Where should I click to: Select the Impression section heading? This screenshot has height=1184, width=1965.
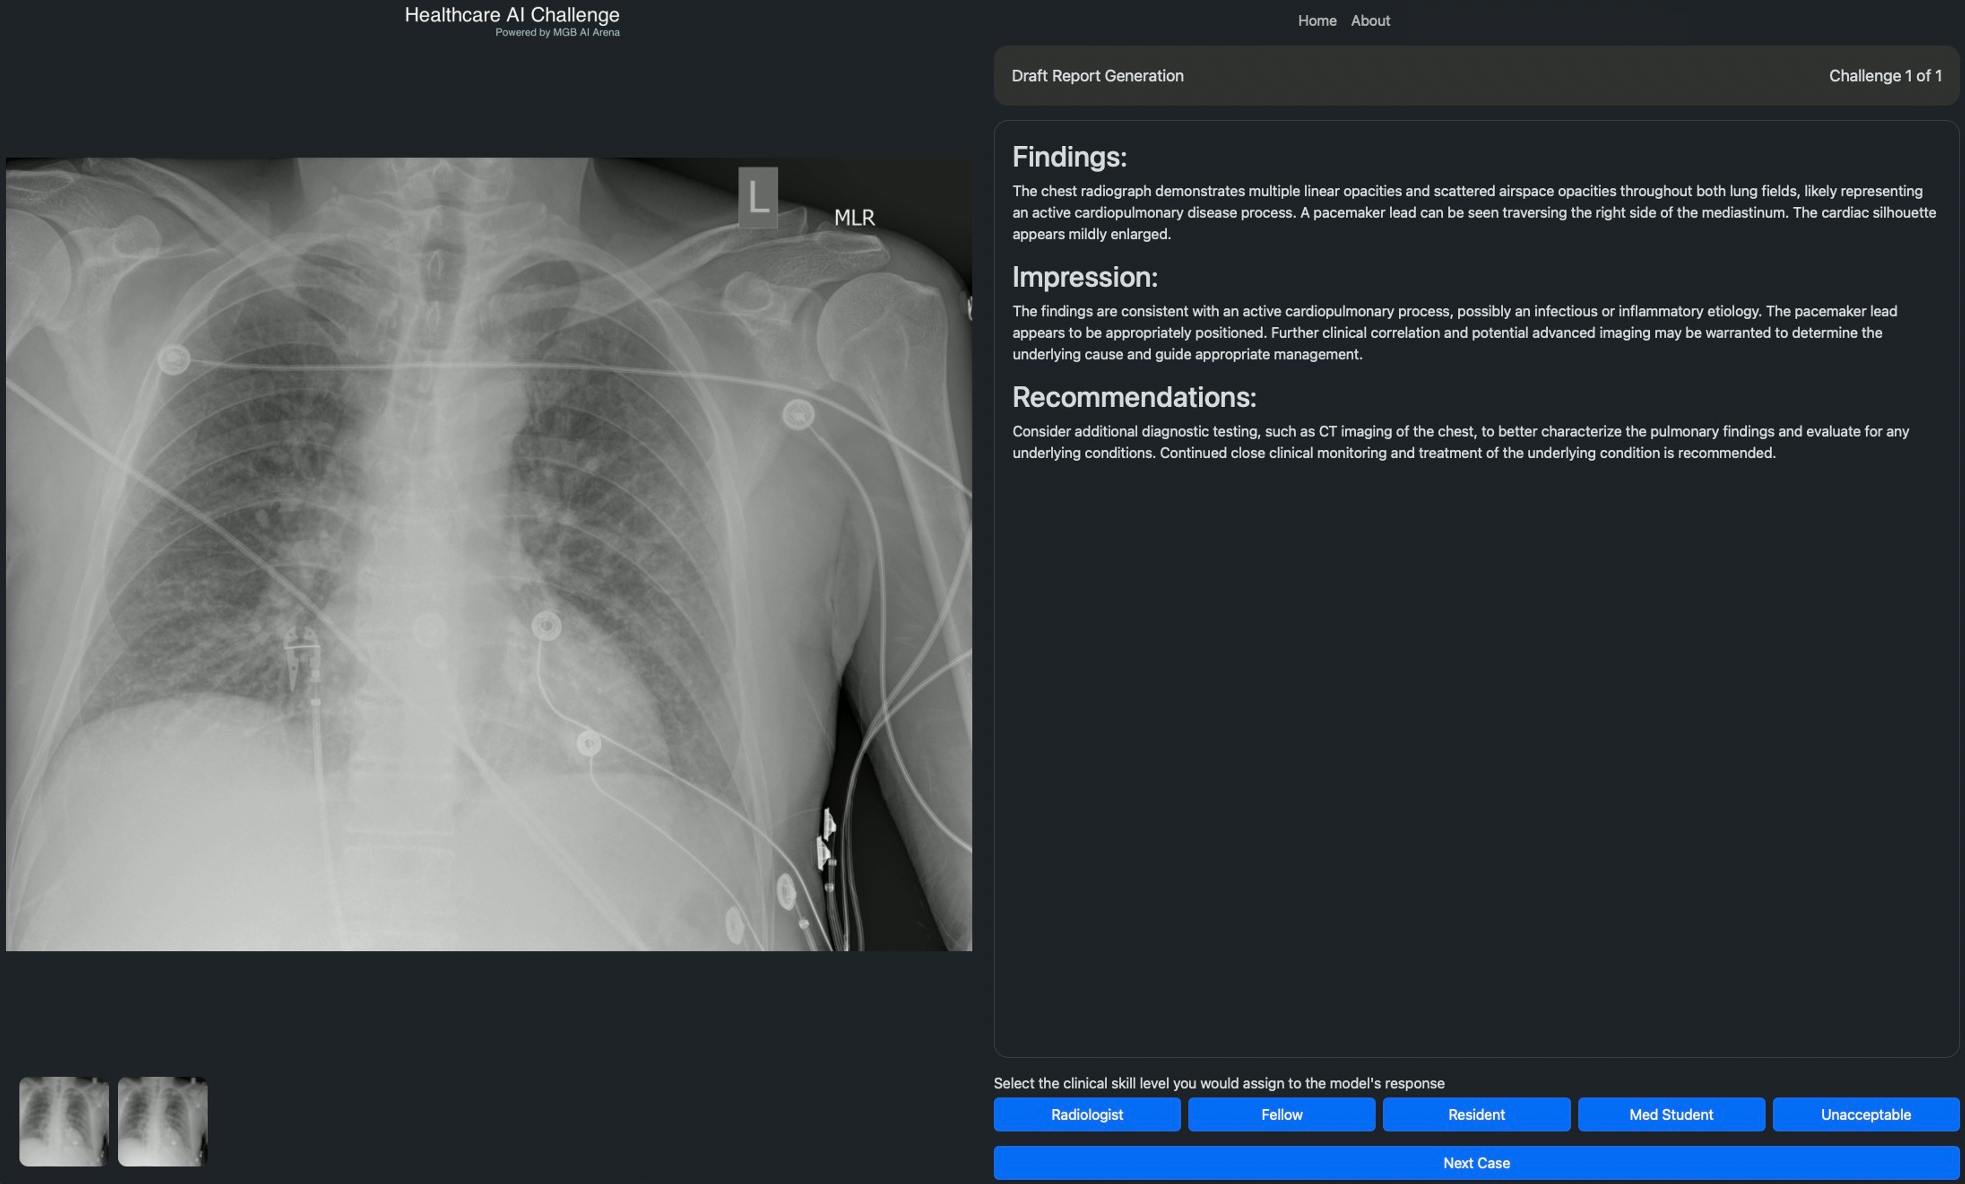(1085, 277)
